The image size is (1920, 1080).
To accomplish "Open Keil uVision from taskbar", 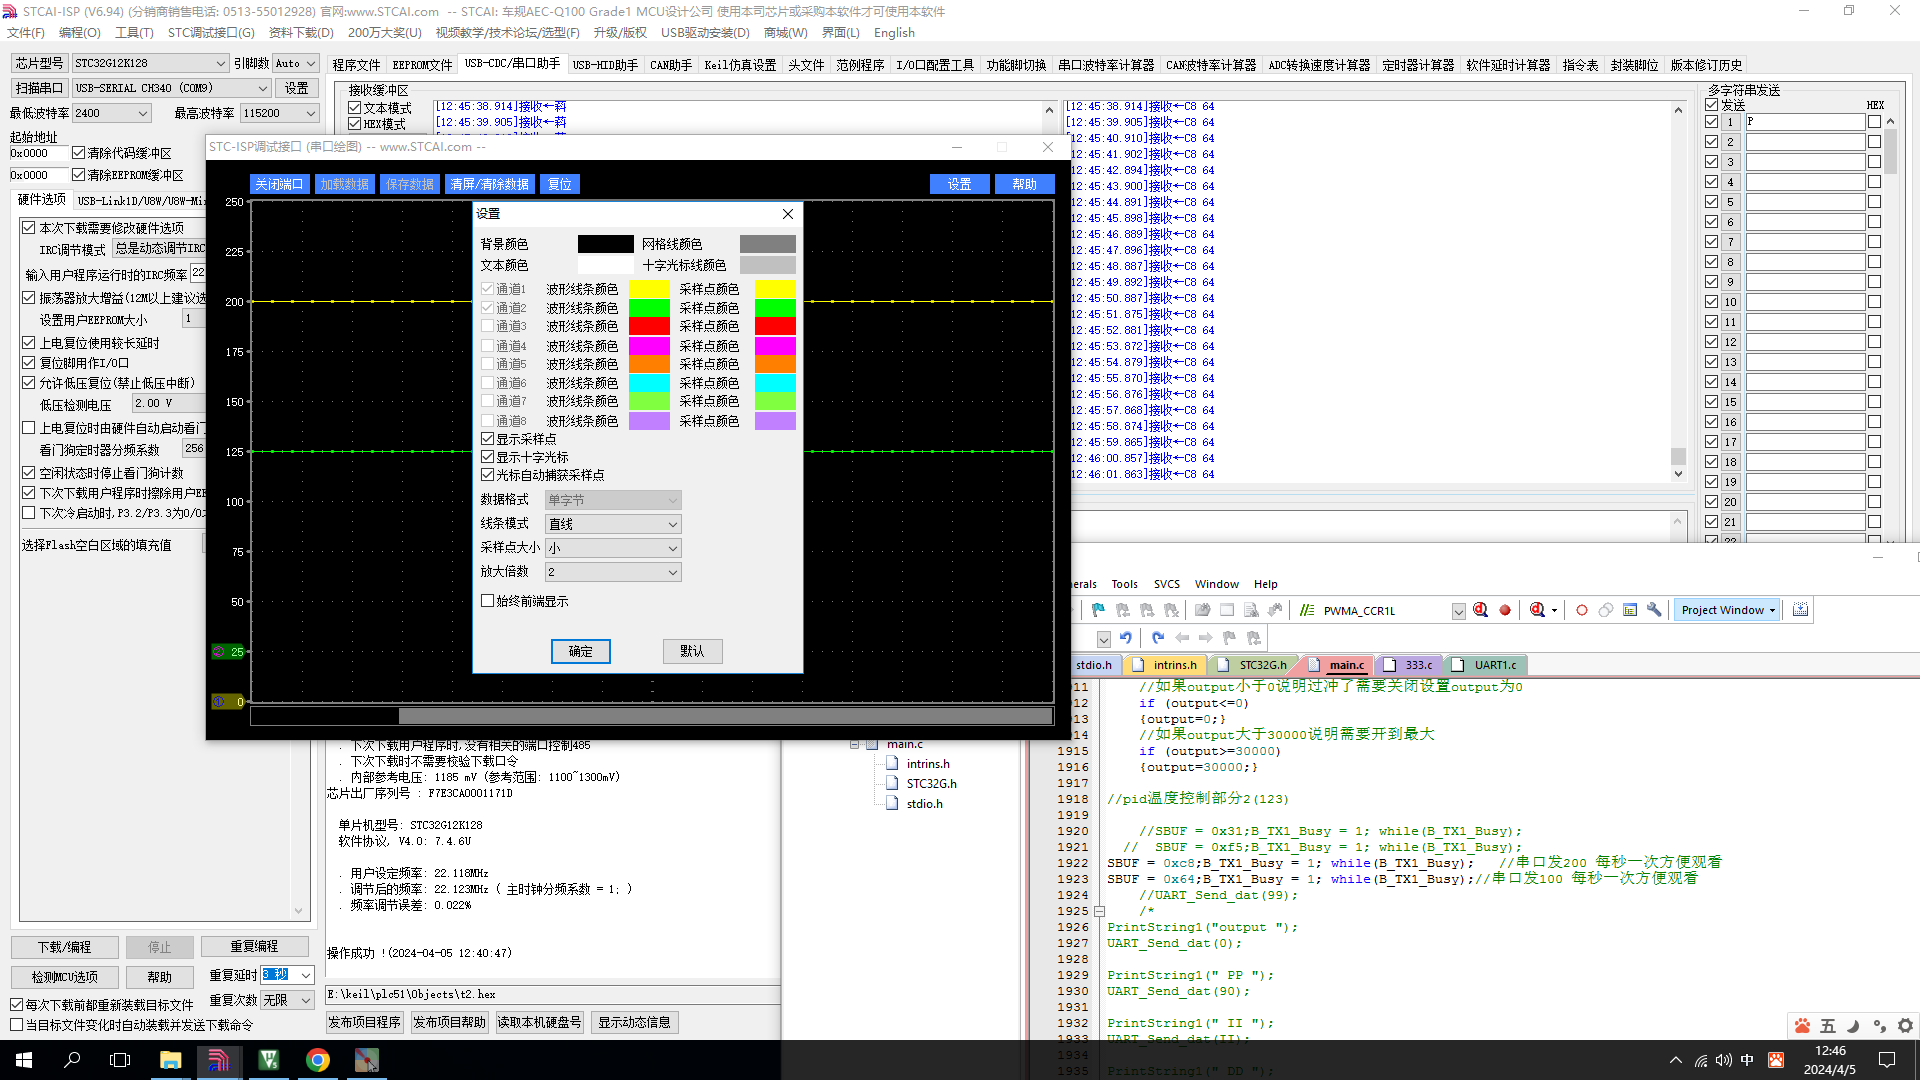I will click(269, 1060).
